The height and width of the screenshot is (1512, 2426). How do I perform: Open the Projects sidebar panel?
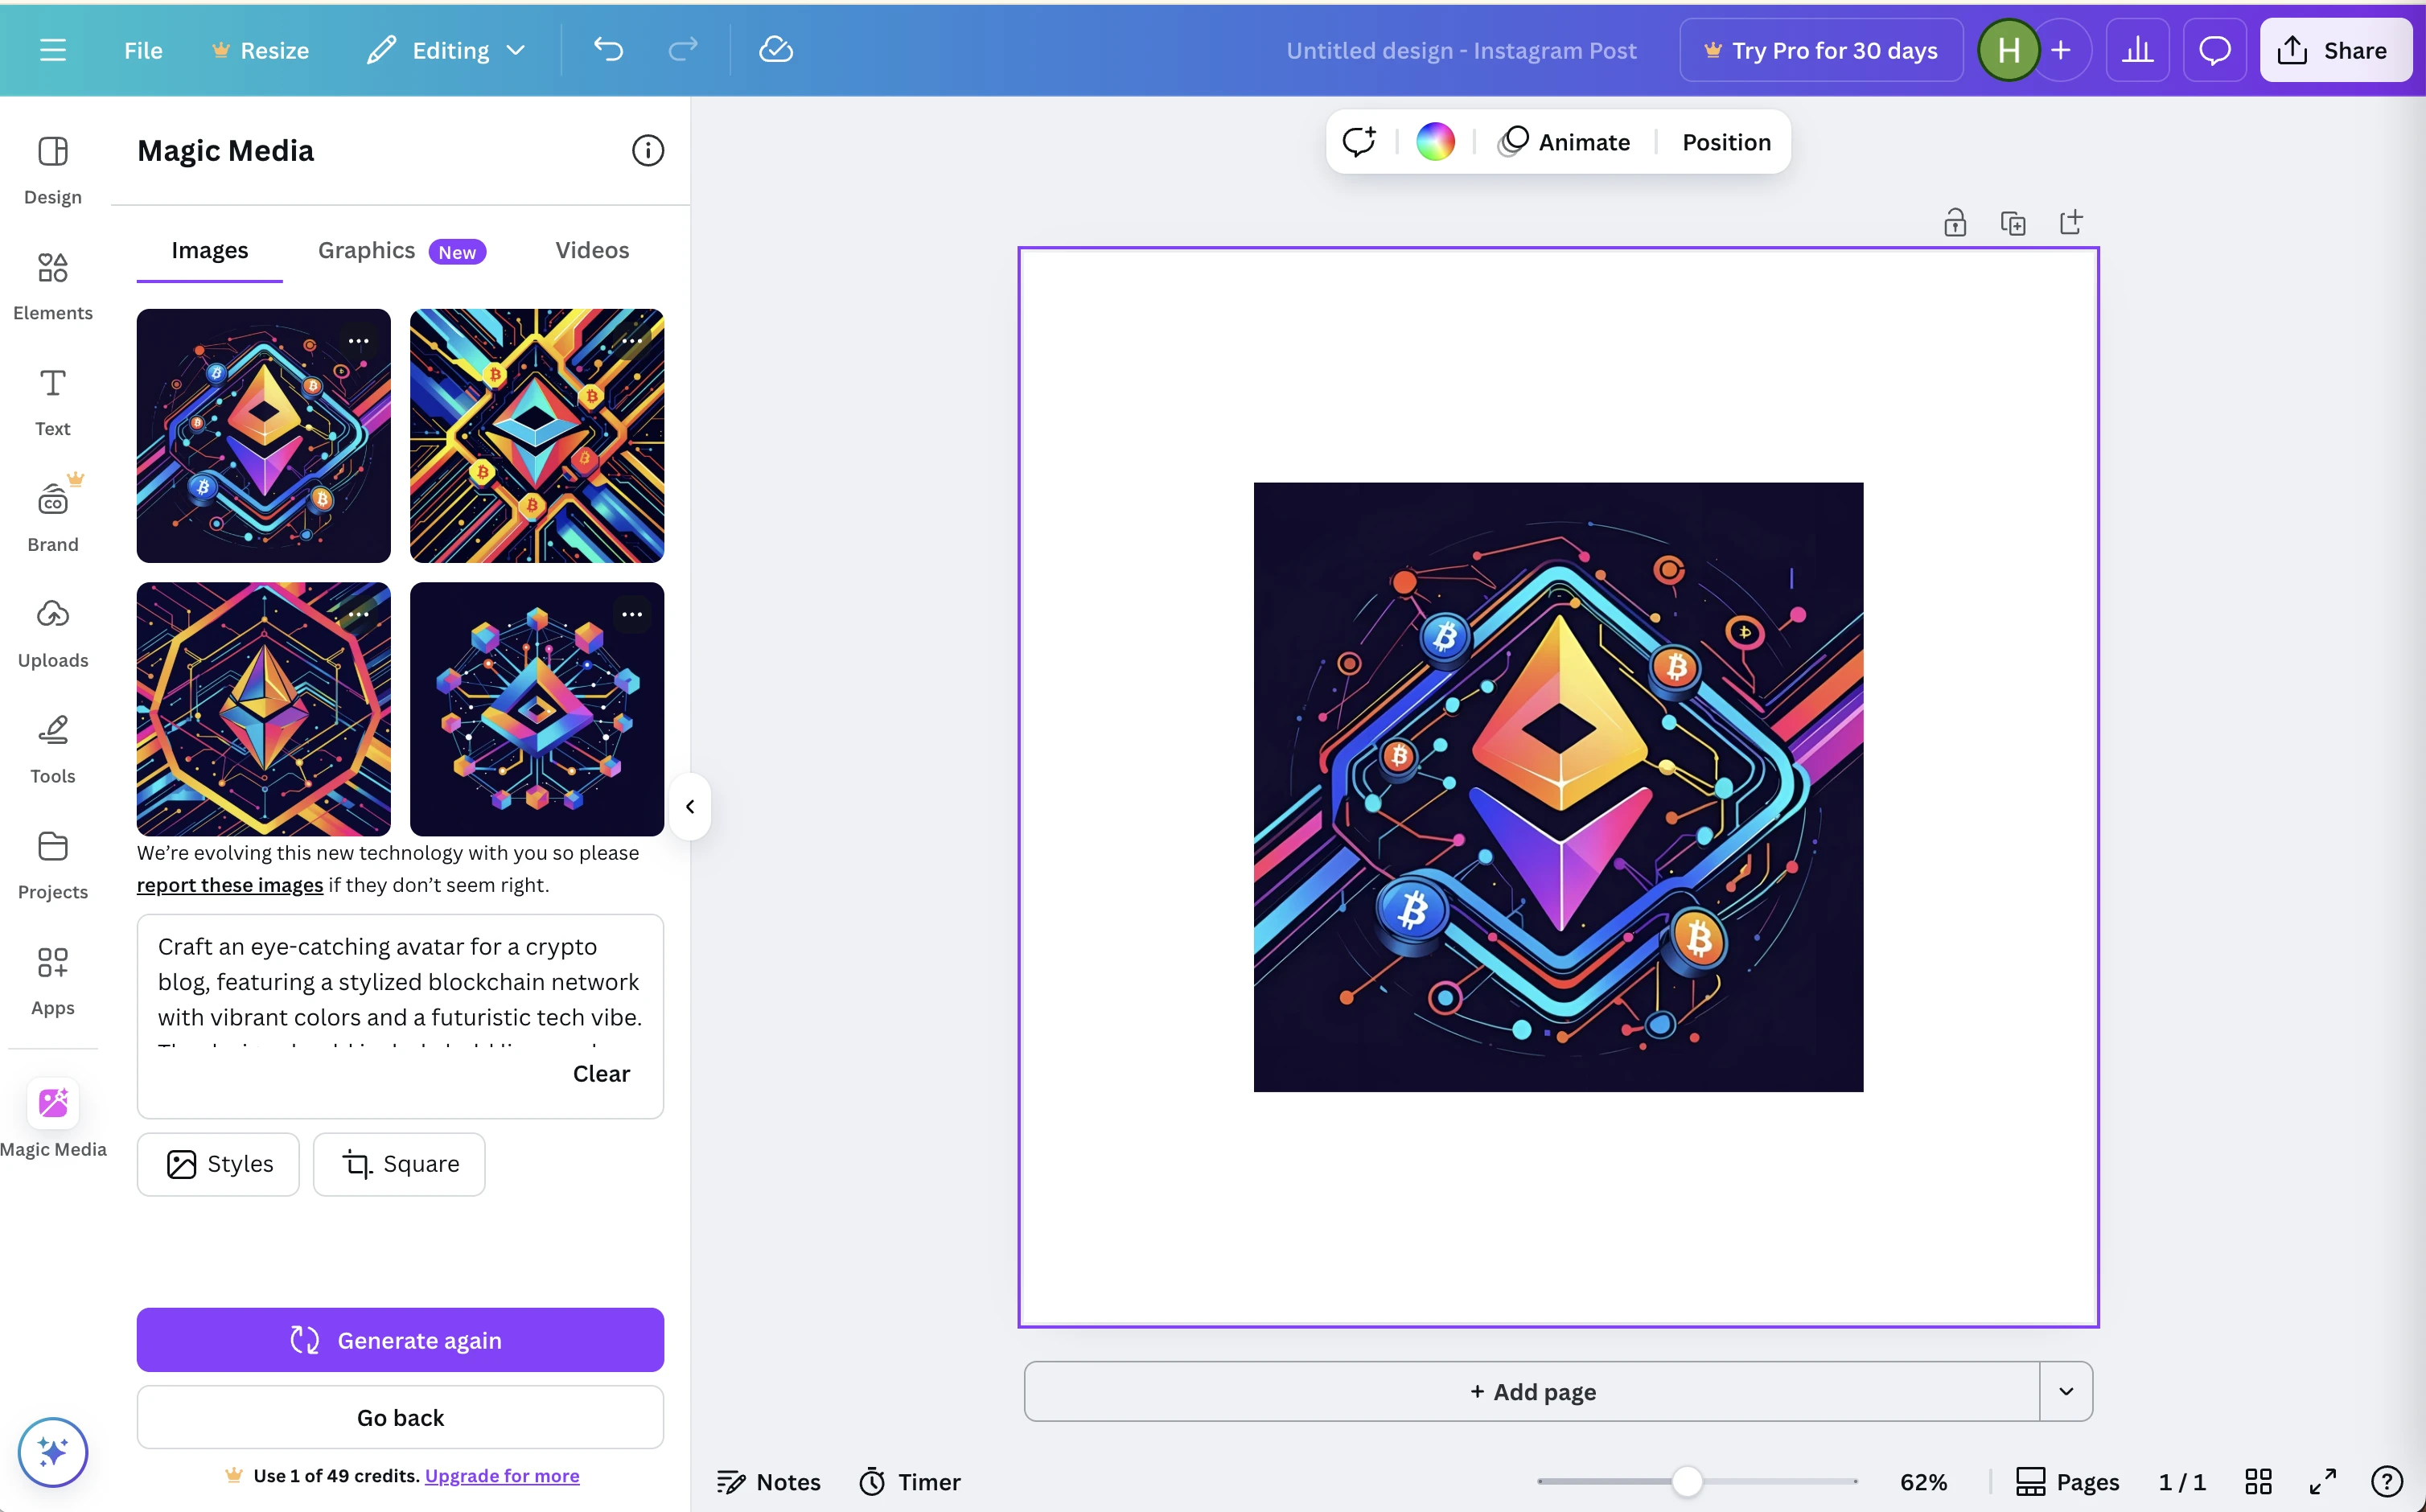tap(53, 865)
